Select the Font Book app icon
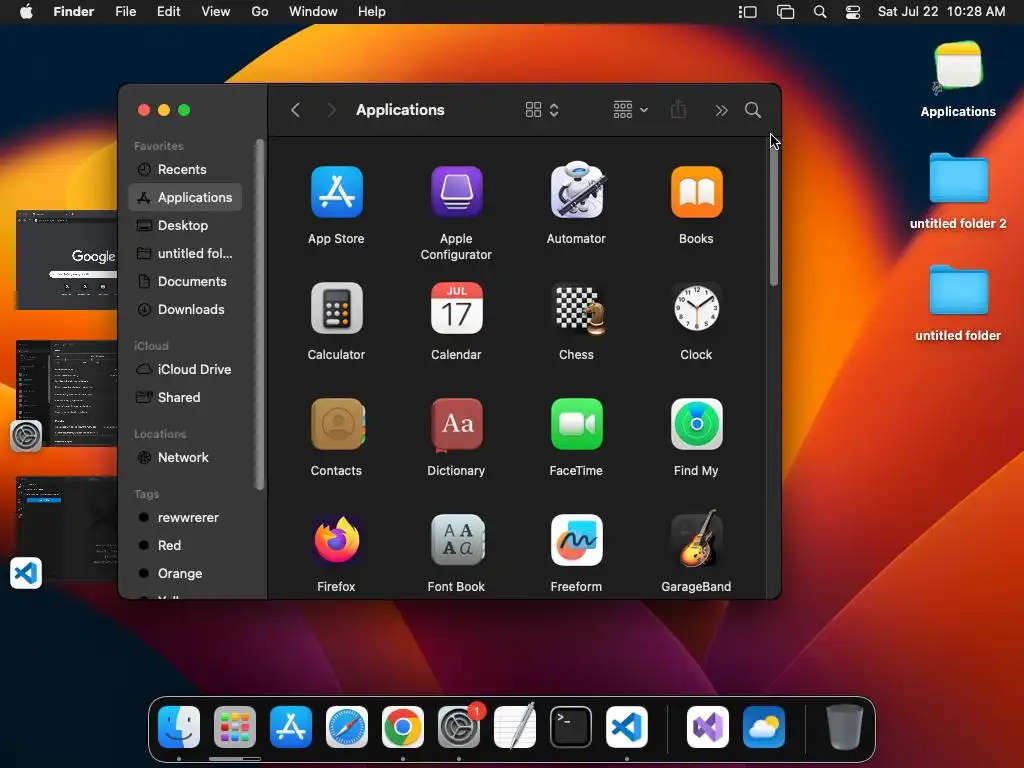 tap(457, 540)
